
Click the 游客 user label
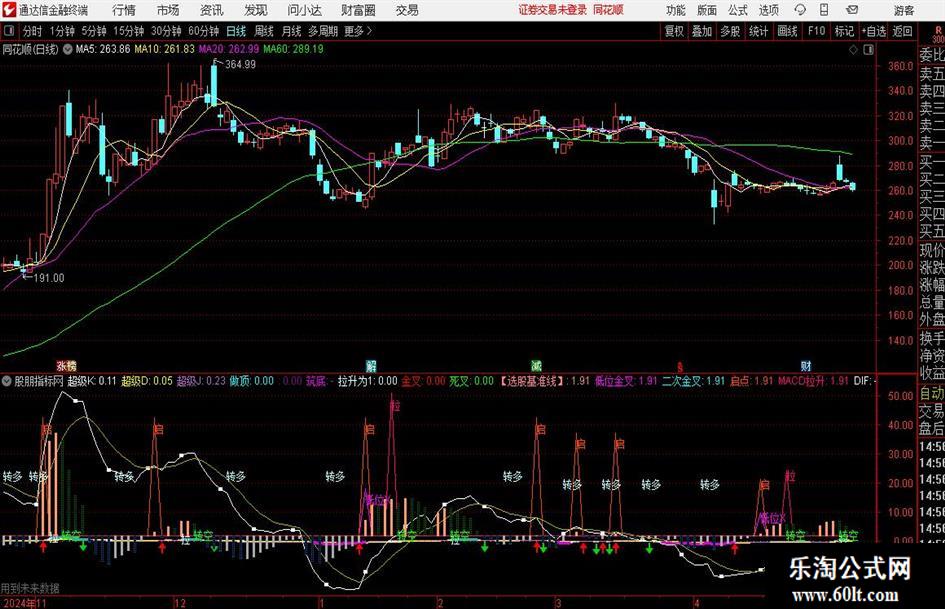click(904, 10)
